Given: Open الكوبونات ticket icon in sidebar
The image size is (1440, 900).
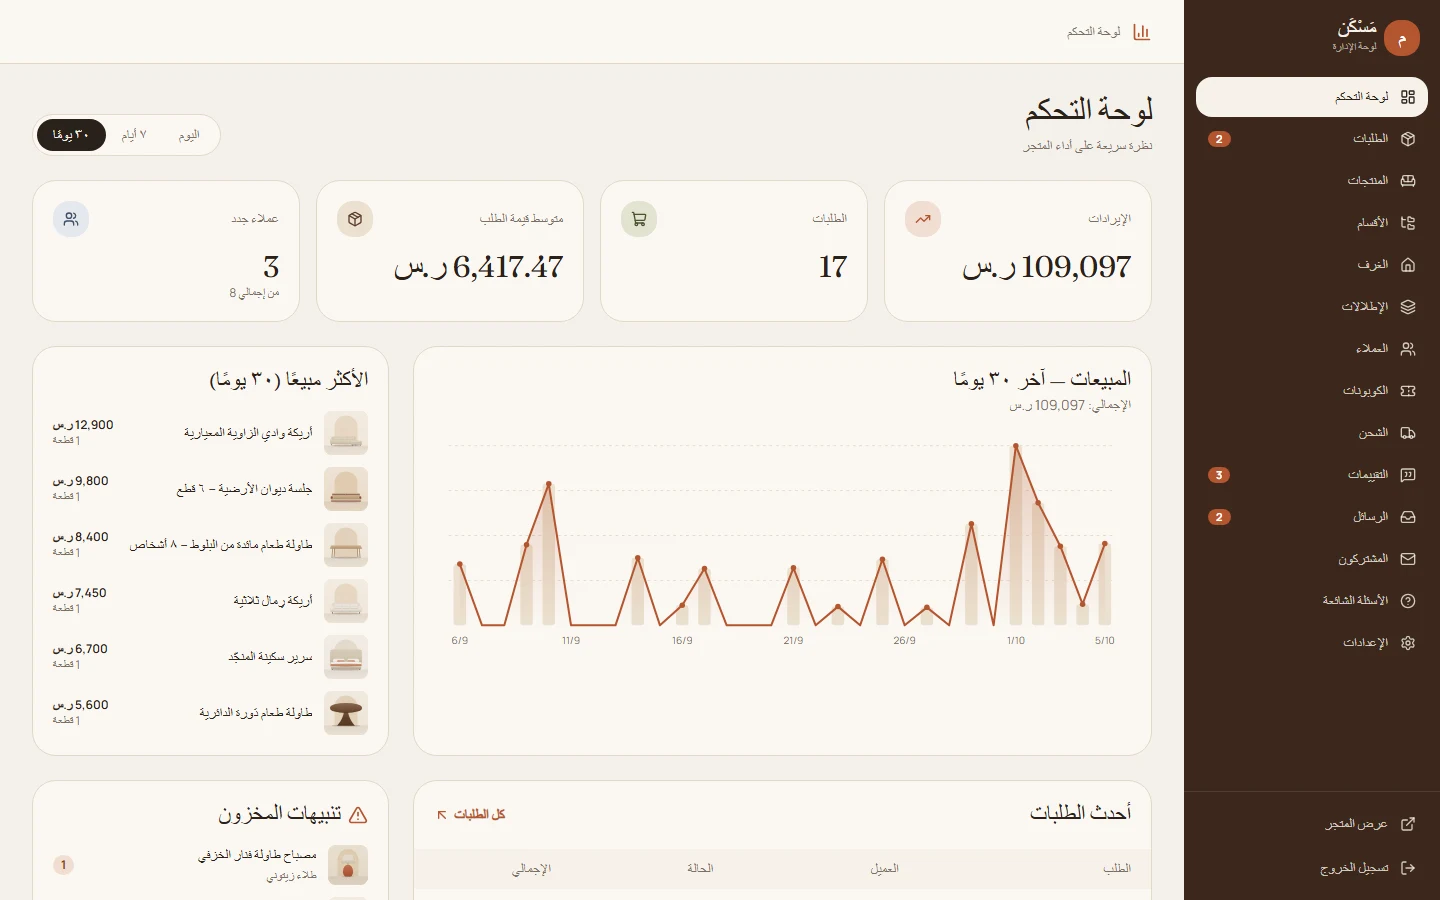Looking at the screenshot, I should (x=1408, y=391).
